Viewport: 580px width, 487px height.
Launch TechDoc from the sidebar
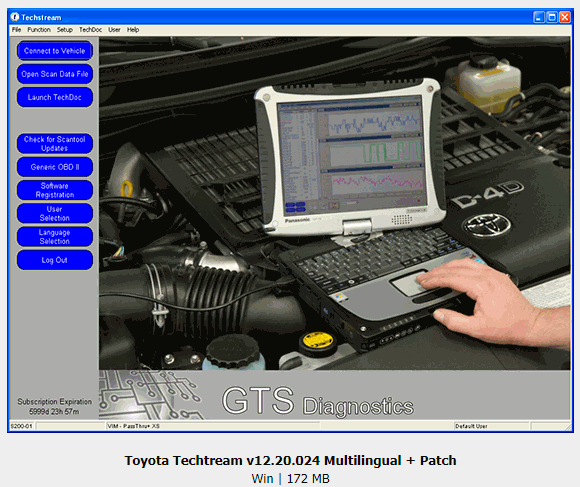(x=55, y=97)
